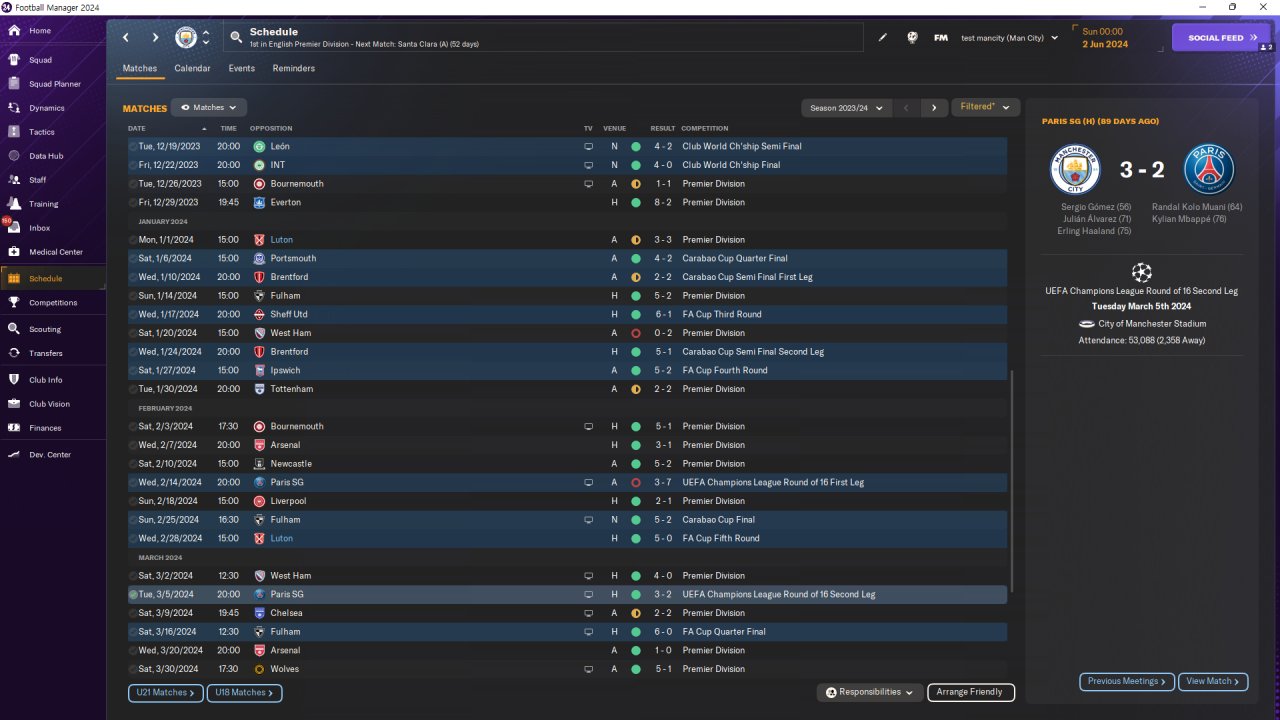
Task: Click the matches list scrollbar
Action: coord(1012,481)
